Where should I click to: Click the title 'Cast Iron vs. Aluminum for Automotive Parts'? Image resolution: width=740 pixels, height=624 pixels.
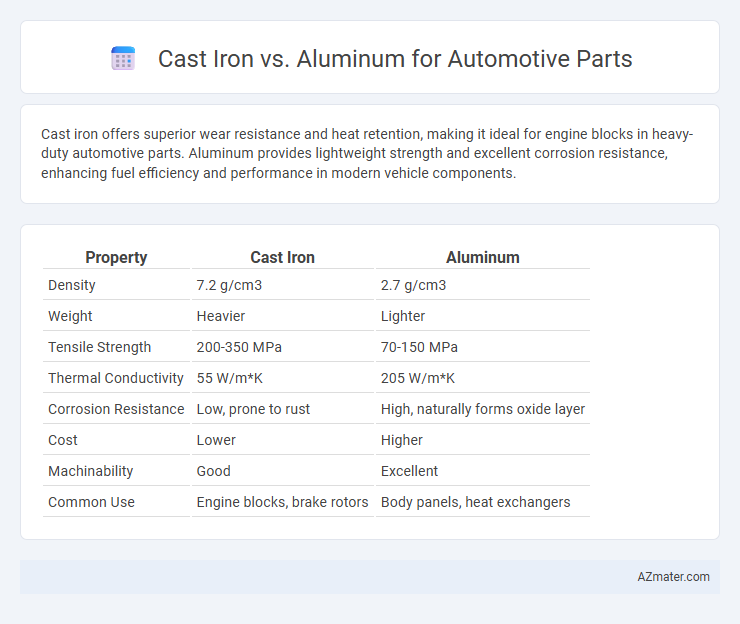coord(395,59)
